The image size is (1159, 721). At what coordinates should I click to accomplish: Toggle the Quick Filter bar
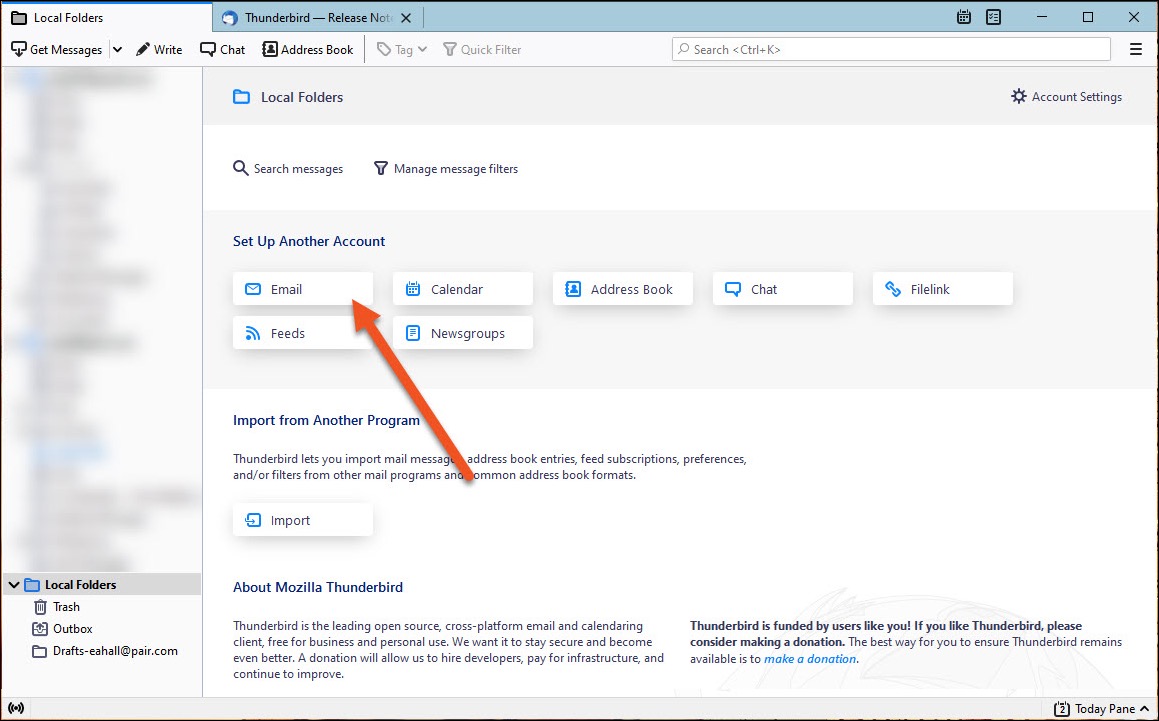(x=482, y=50)
